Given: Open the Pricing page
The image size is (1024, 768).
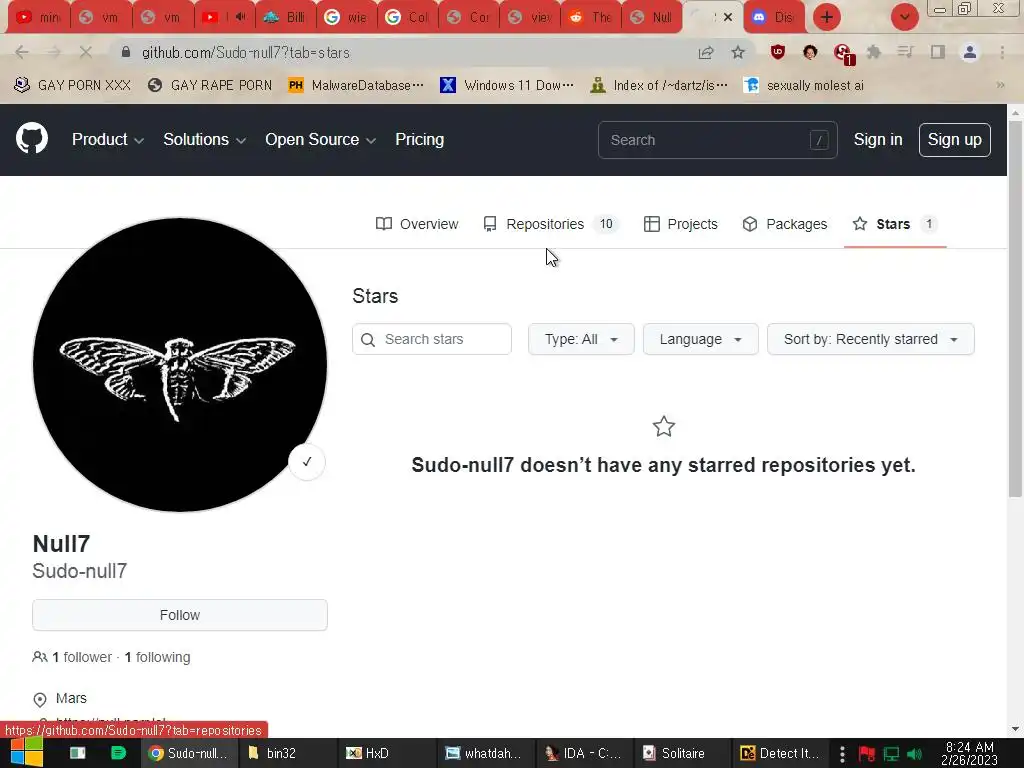Looking at the screenshot, I should point(419,140).
